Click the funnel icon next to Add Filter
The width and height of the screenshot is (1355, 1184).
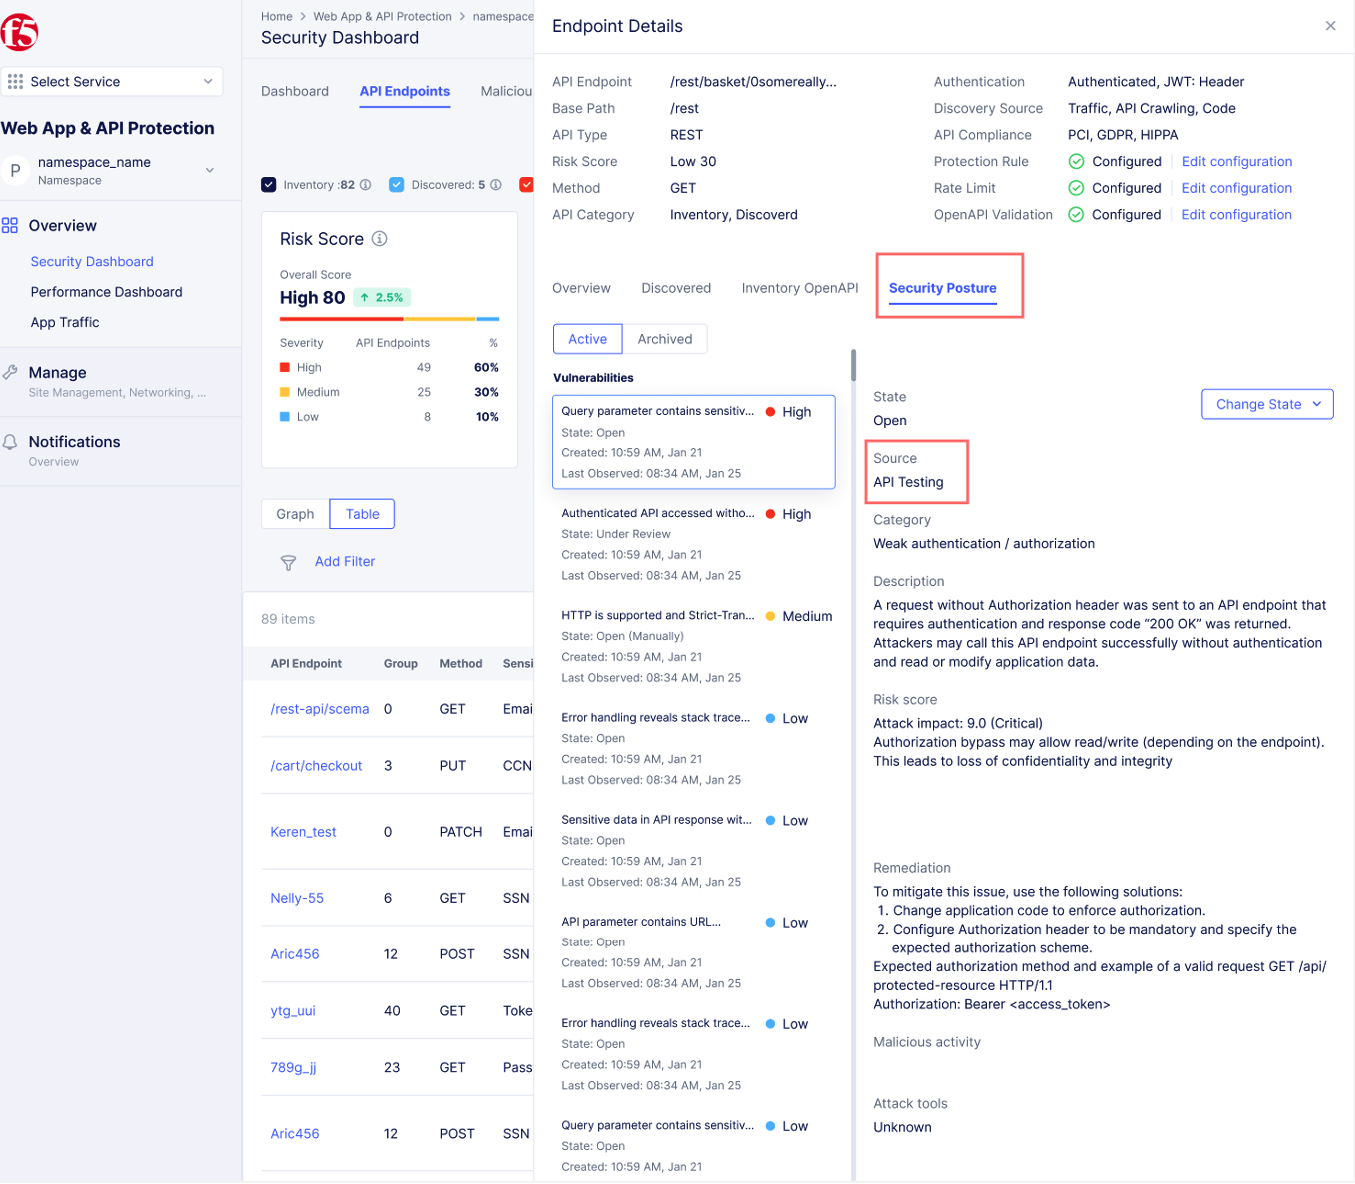pos(288,562)
